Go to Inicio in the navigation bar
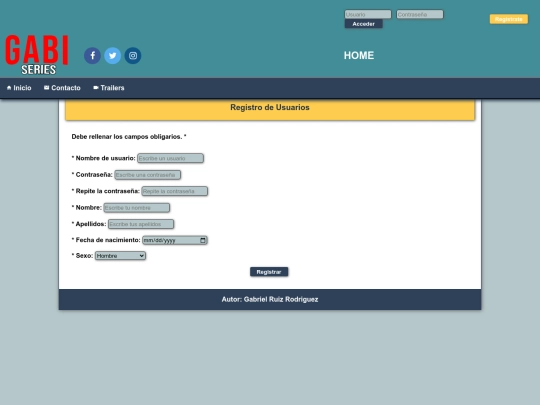 coord(19,88)
